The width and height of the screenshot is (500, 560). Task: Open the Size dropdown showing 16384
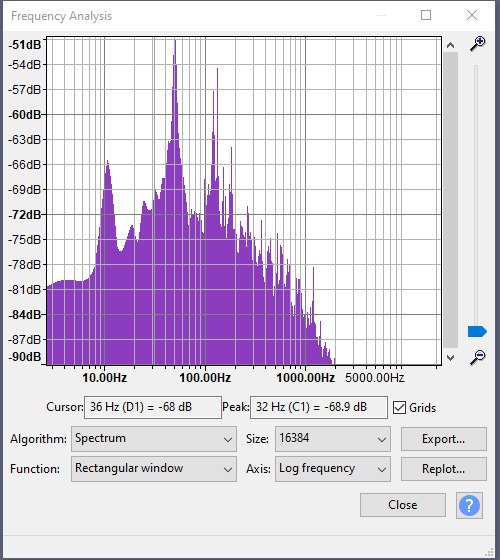click(x=332, y=439)
